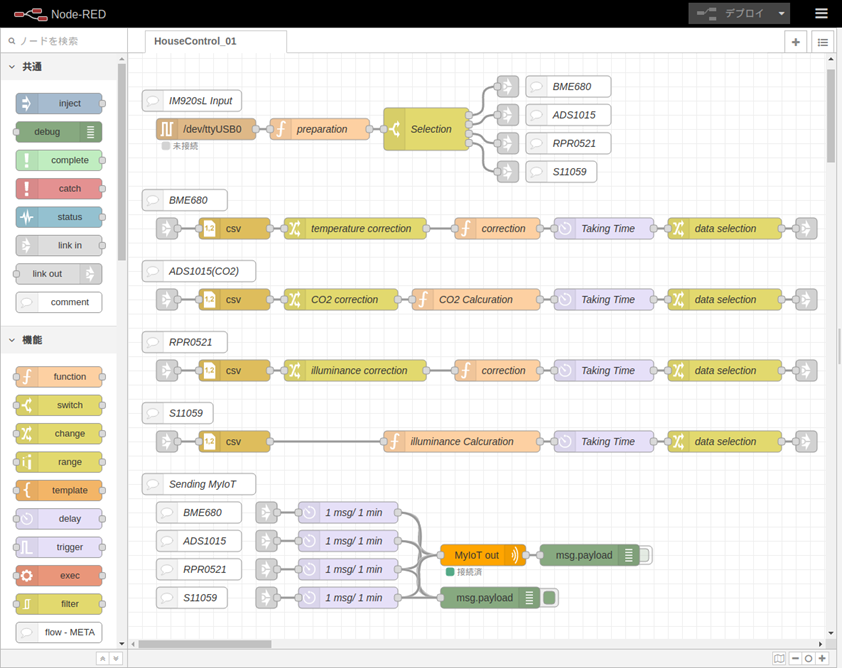The width and height of the screenshot is (842, 668).
Task: Add a new flow tab with plus button
Action: click(796, 42)
